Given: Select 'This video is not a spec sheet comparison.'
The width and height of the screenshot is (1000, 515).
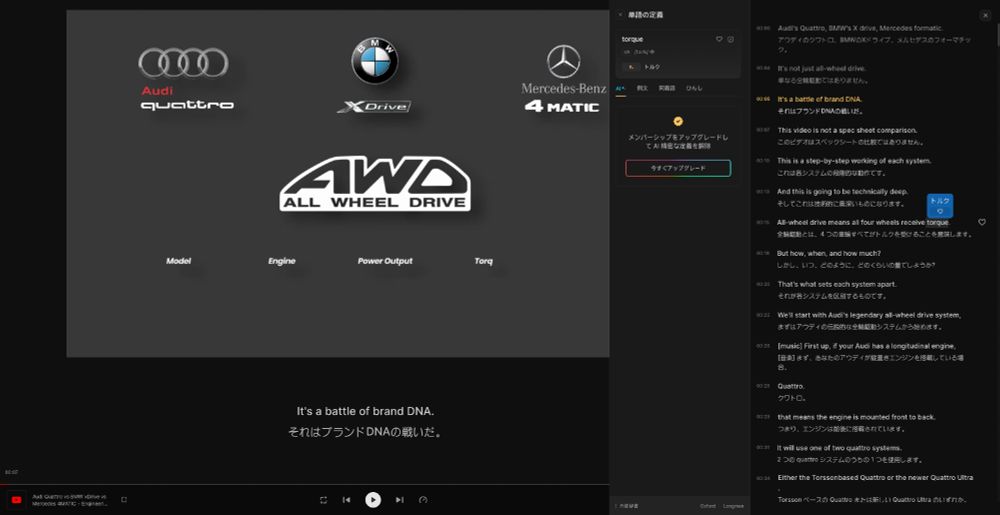Looking at the screenshot, I should 847,130.
